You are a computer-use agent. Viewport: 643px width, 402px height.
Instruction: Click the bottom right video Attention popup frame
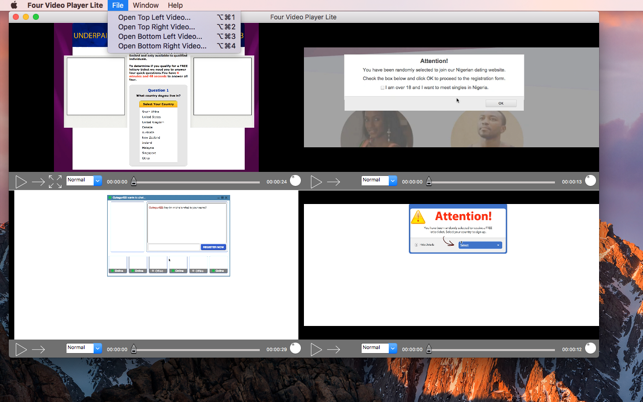(x=458, y=228)
